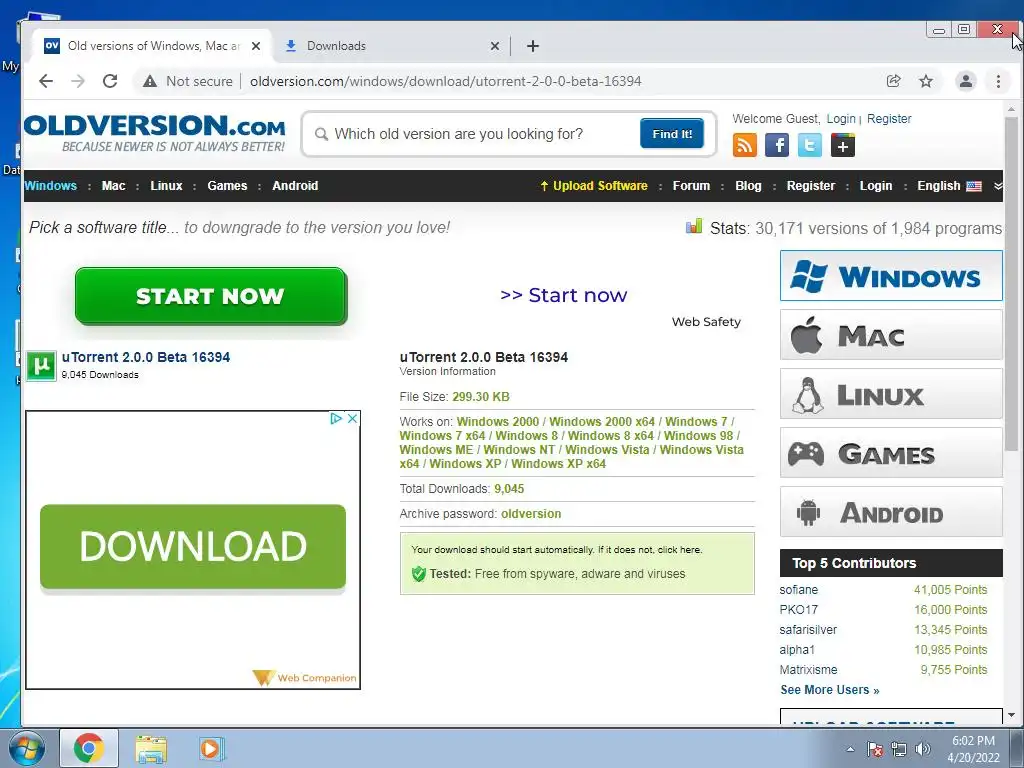The image size is (1024, 768).
Task: Show hidden tray icons arrow
Action: [850, 749]
